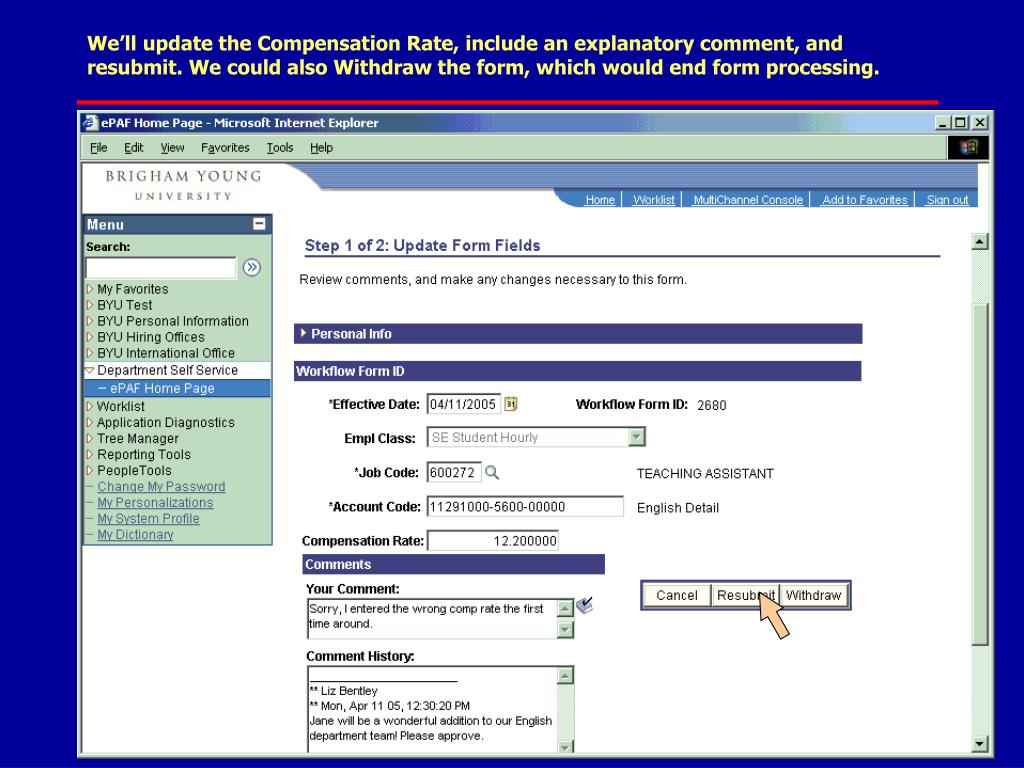Screen dimensions: 1024x768
Task: Collapse the Menu panel minimize icon
Action: (x=259, y=224)
